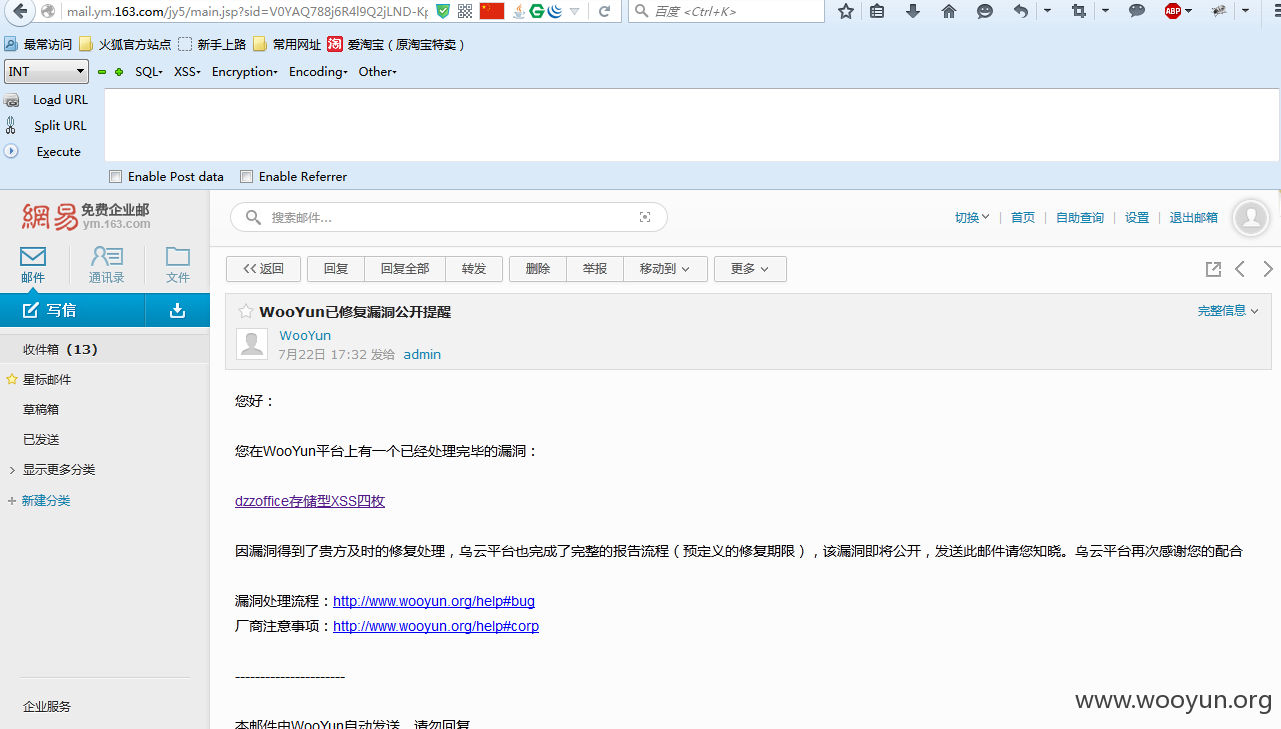The width and height of the screenshot is (1281, 729).
Task: Open the 邮件 mail envelope tab
Action: click(x=33, y=265)
